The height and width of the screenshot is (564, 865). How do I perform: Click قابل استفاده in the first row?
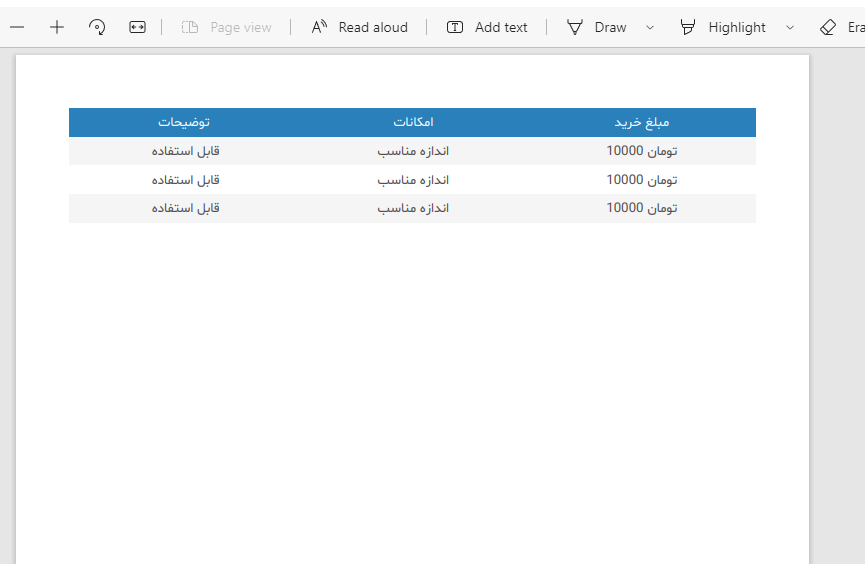(x=185, y=151)
